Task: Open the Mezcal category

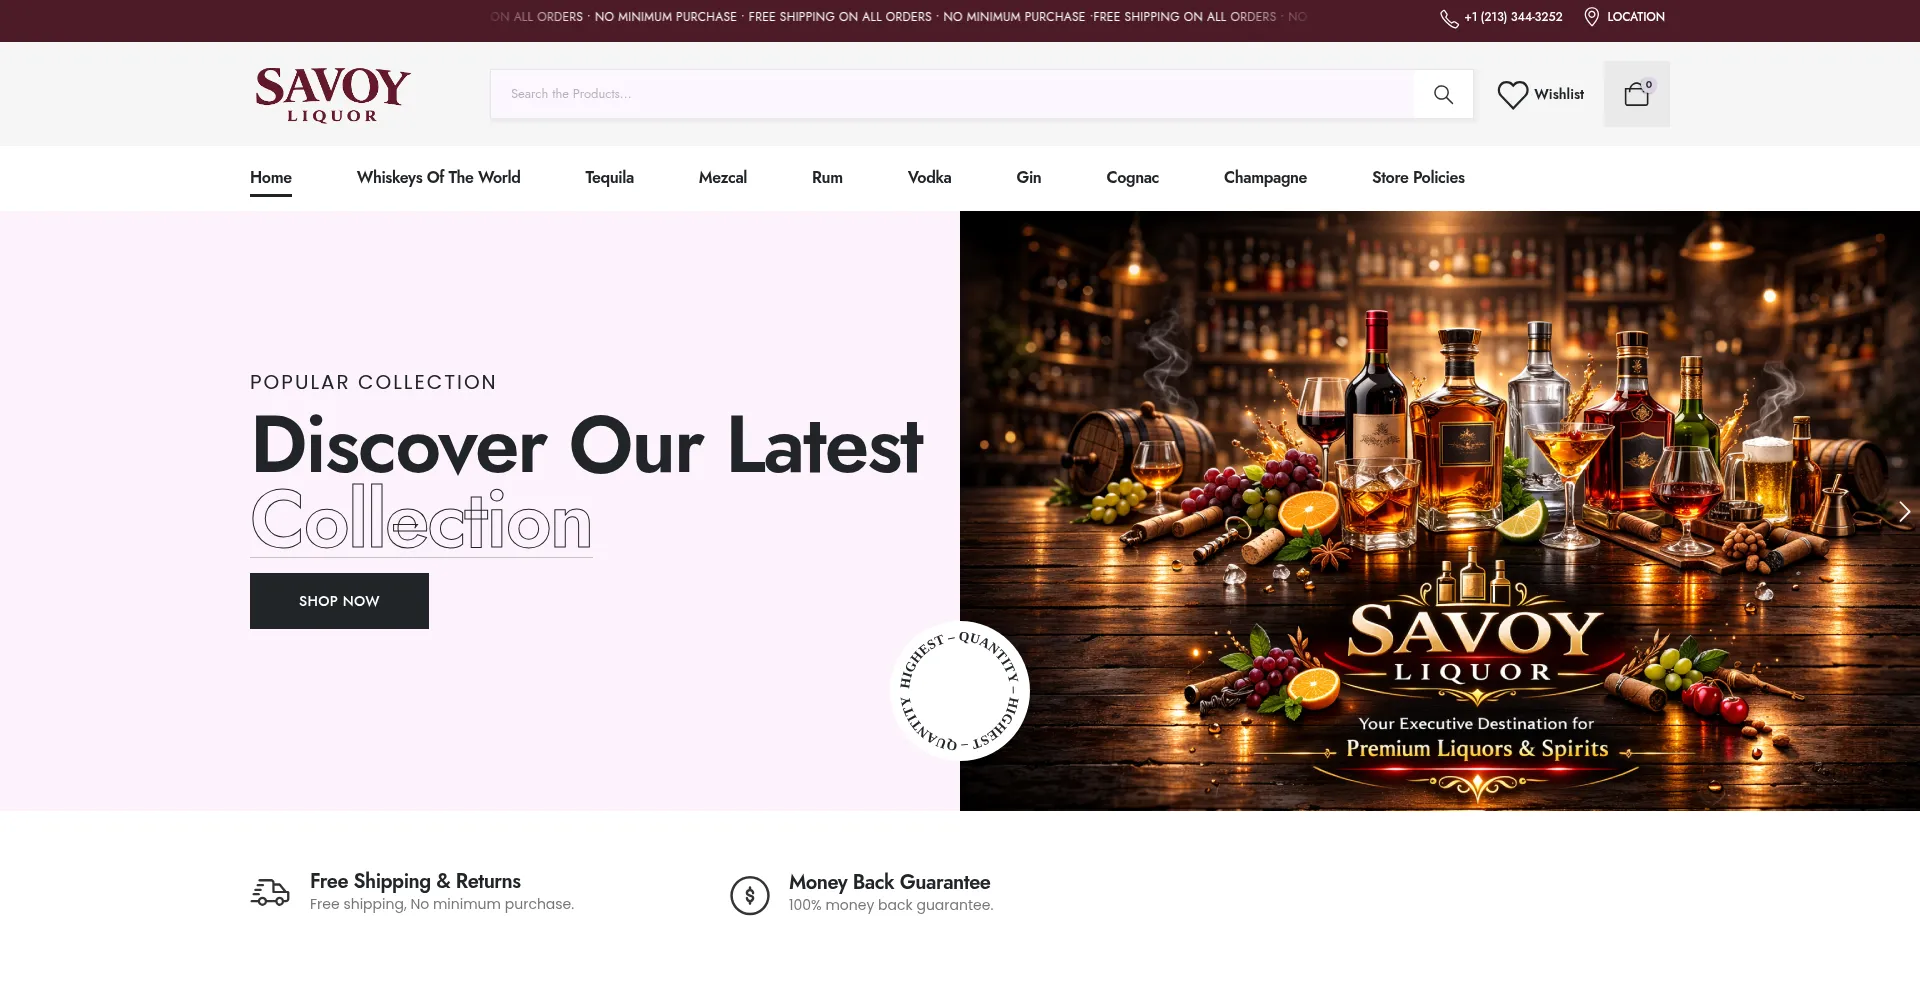Action: [x=723, y=177]
